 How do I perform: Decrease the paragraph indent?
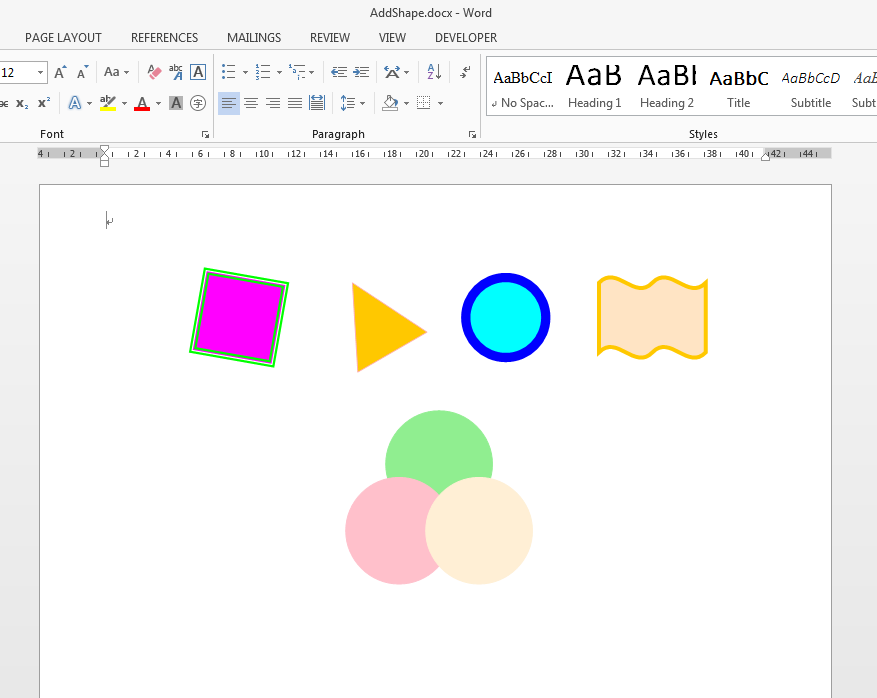(x=338, y=72)
